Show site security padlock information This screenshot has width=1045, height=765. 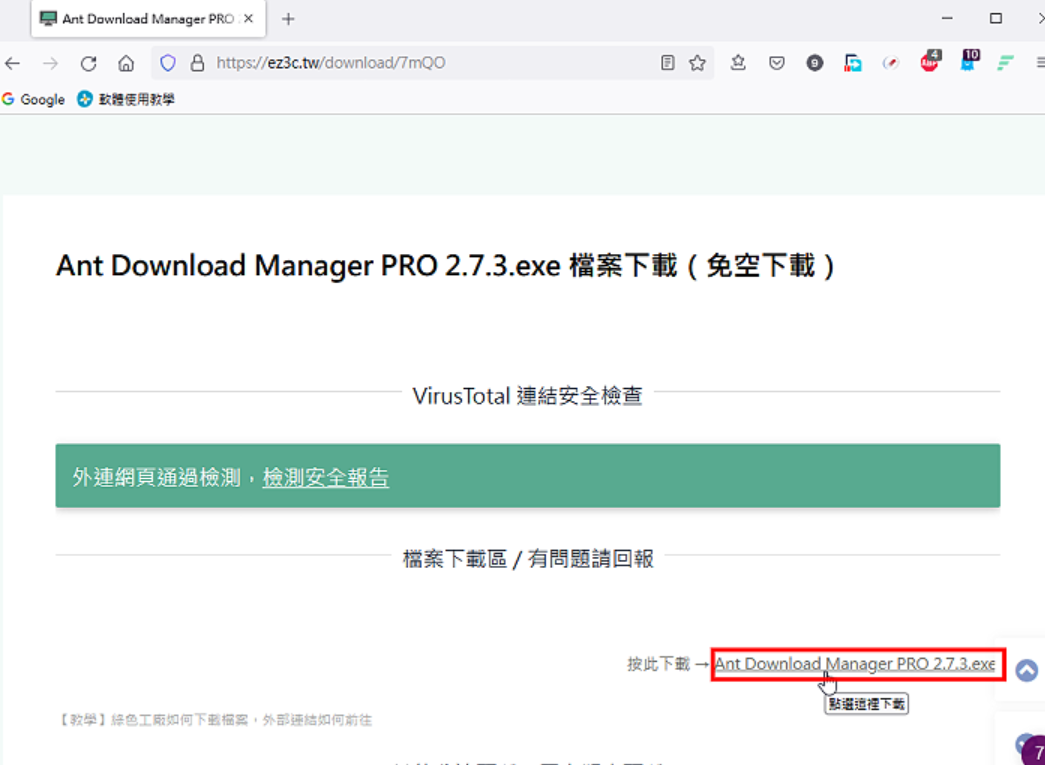(197, 63)
